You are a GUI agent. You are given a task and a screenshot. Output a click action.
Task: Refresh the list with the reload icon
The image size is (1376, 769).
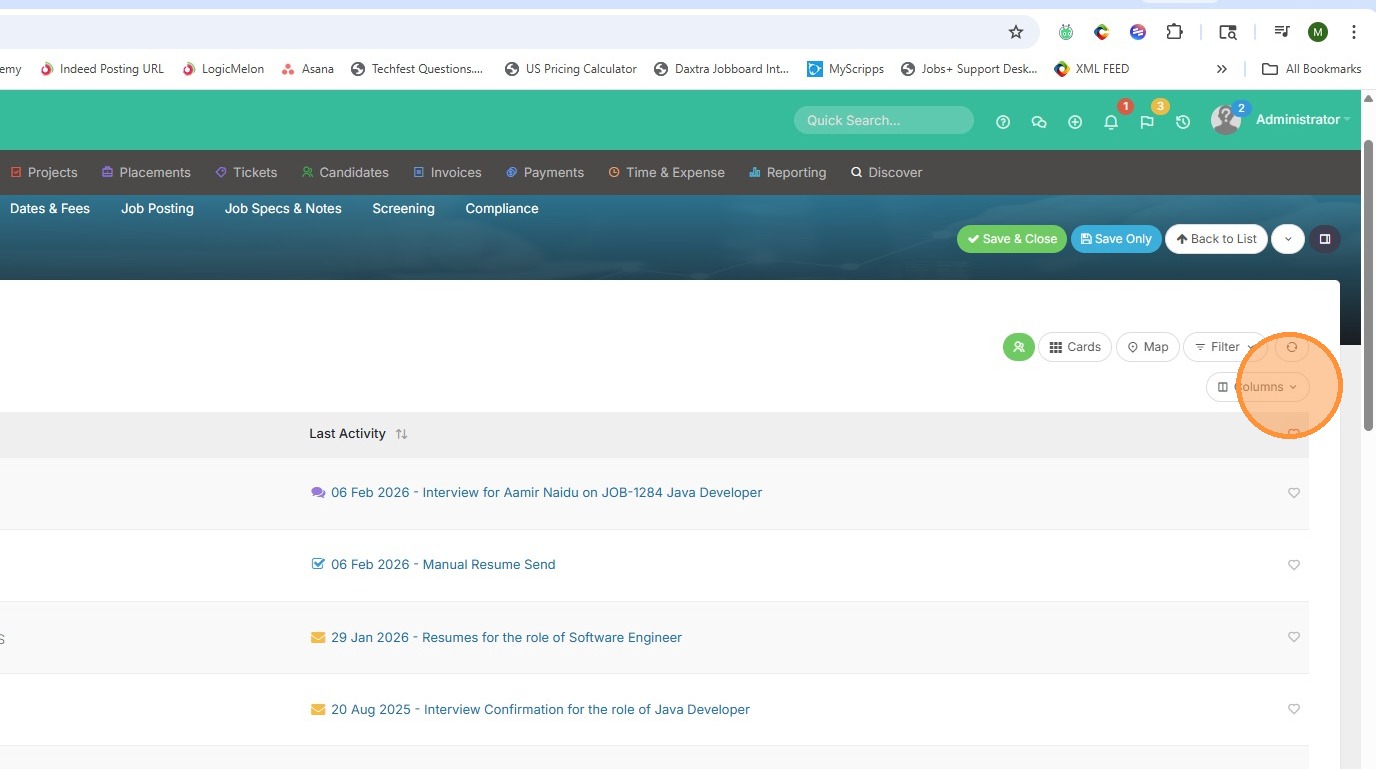[x=1292, y=347]
